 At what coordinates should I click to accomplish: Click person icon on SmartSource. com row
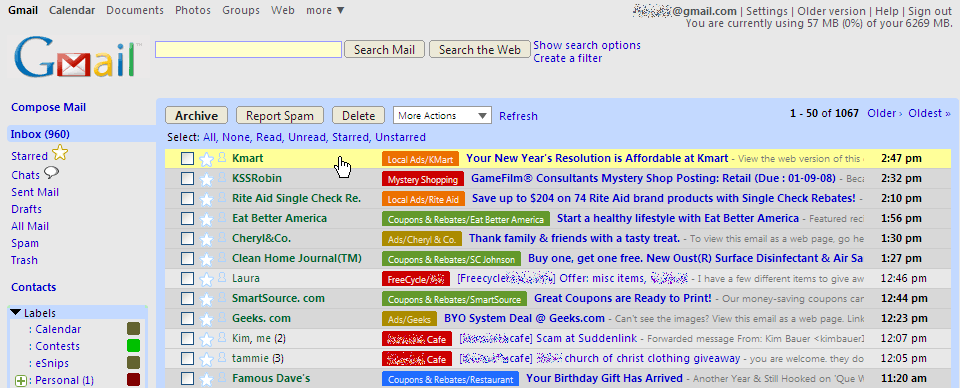click(x=222, y=298)
